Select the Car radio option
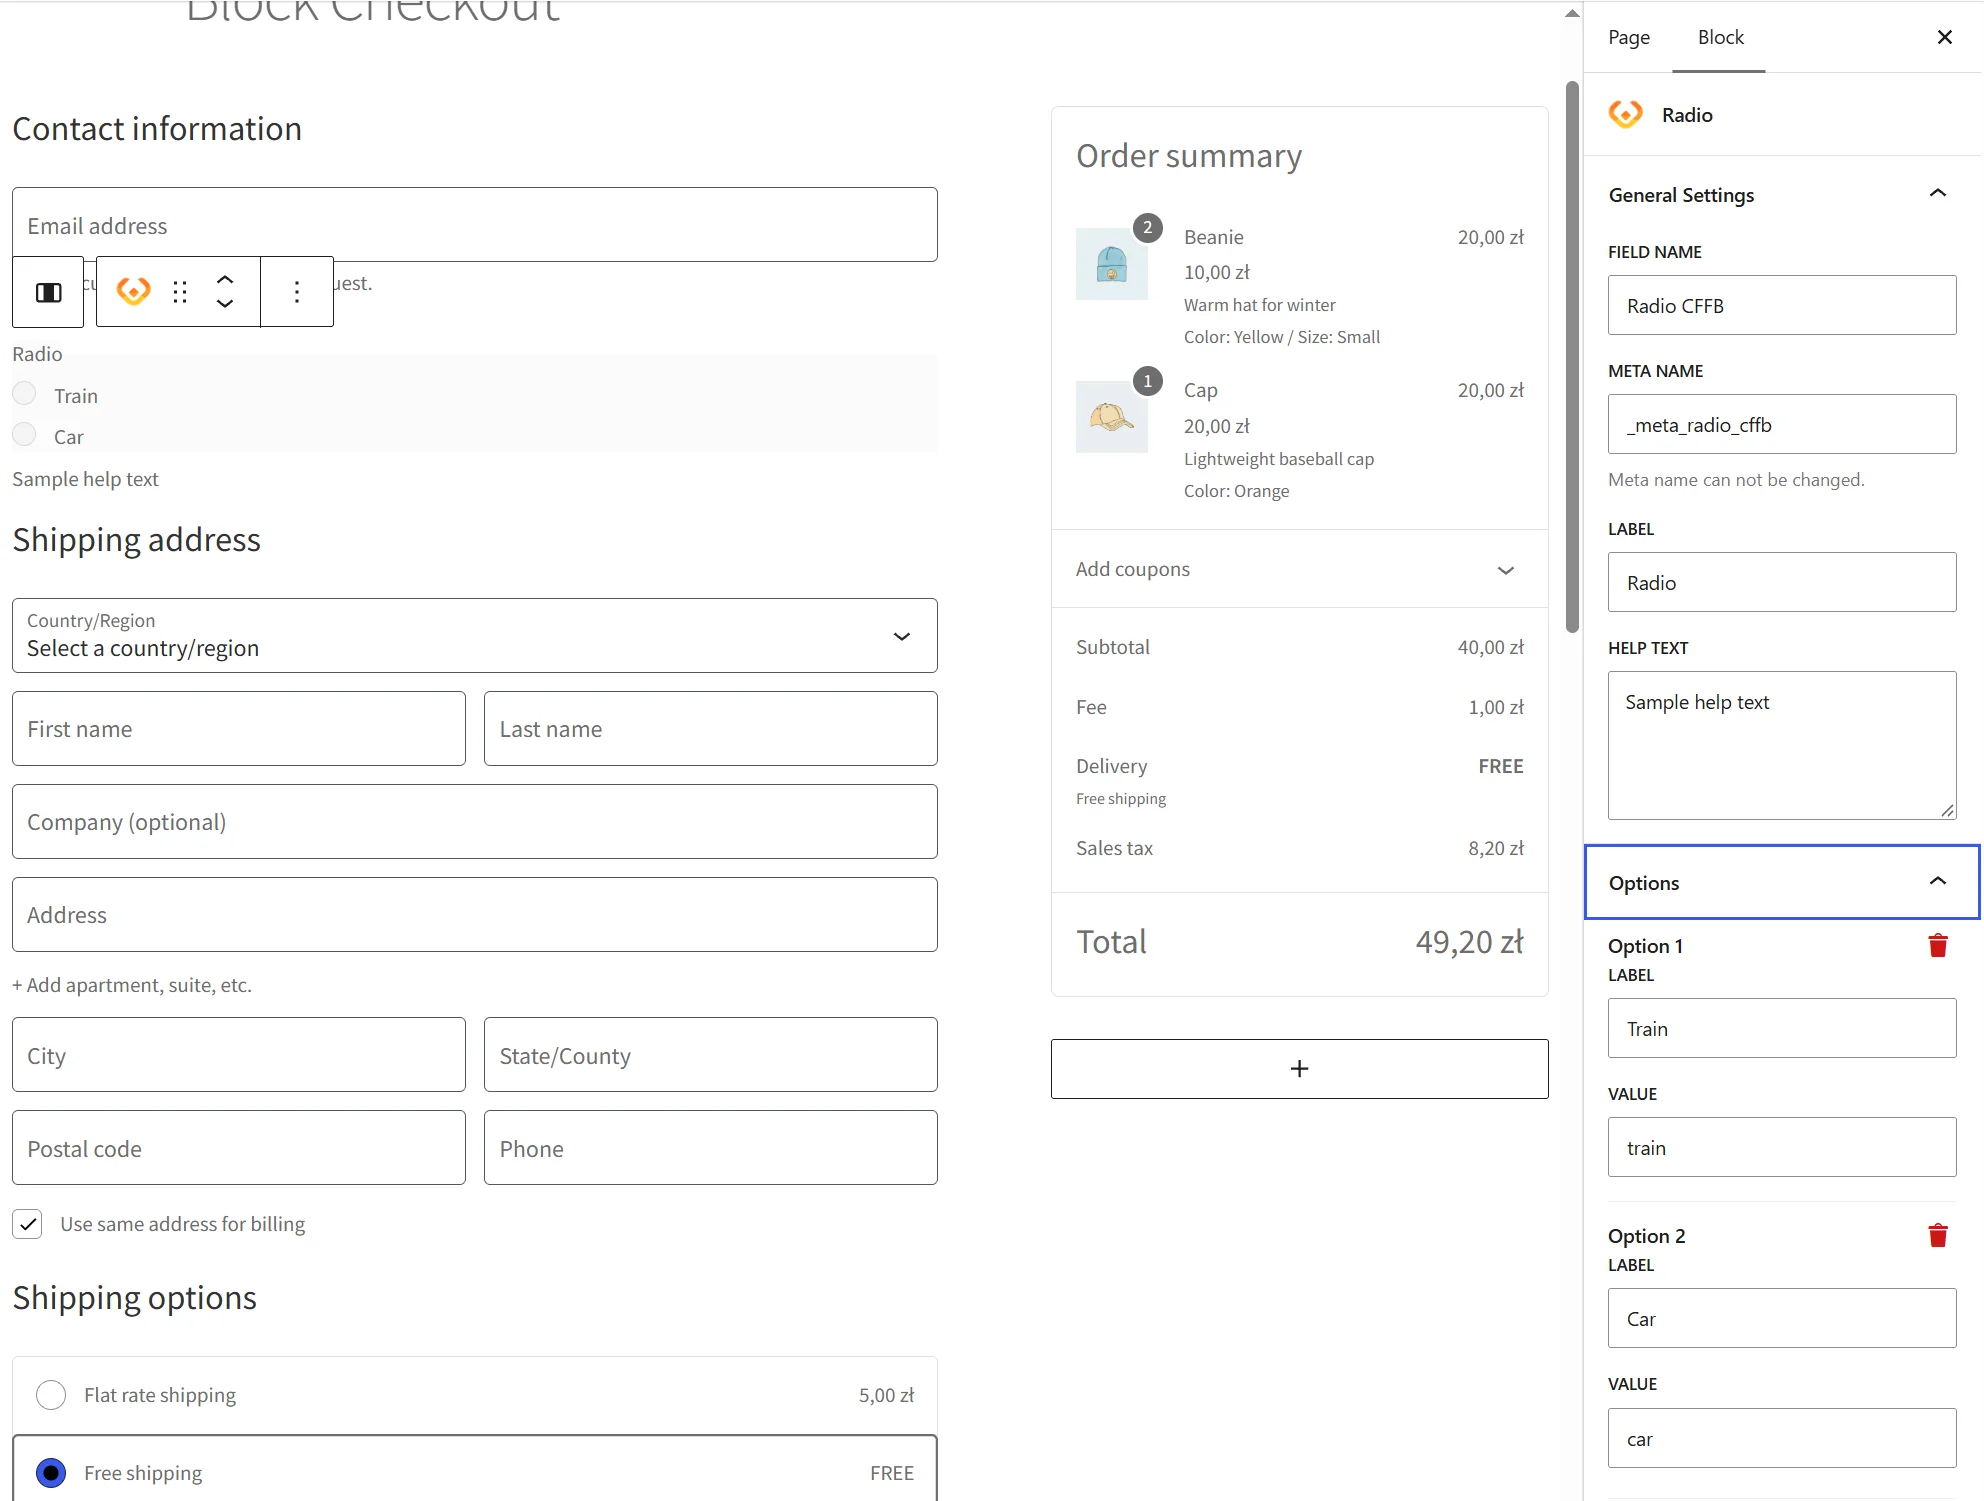Screen dimensions: 1984x1501 [x=24, y=435]
